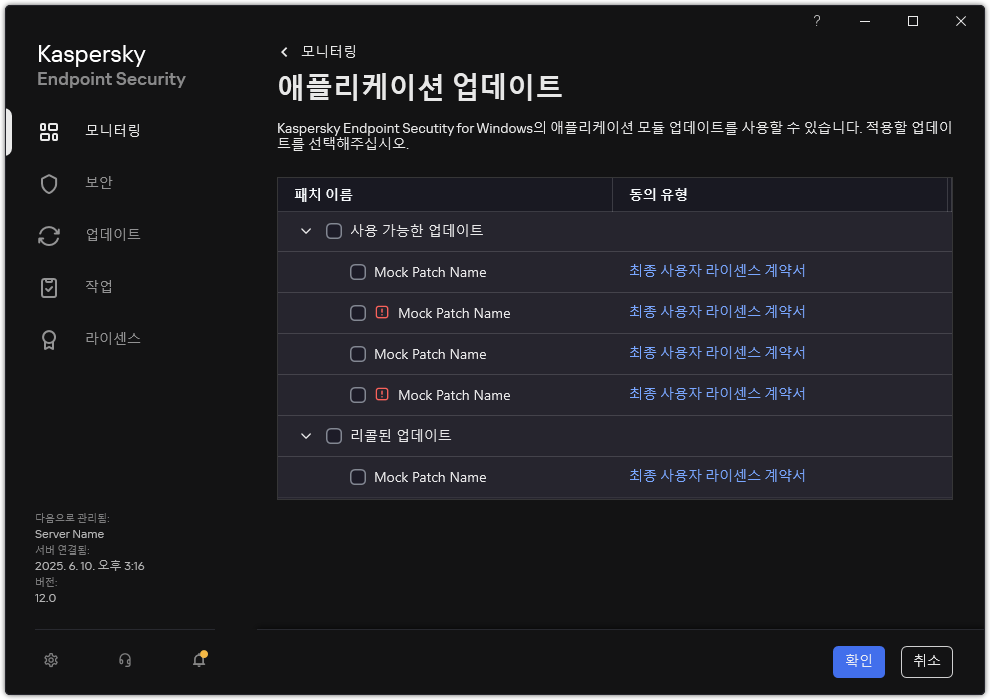Viewport: 990px width, 700px height.
Task: Collapse the 리콜된 업데이트 section
Action: pyautogui.click(x=305, y=435)
